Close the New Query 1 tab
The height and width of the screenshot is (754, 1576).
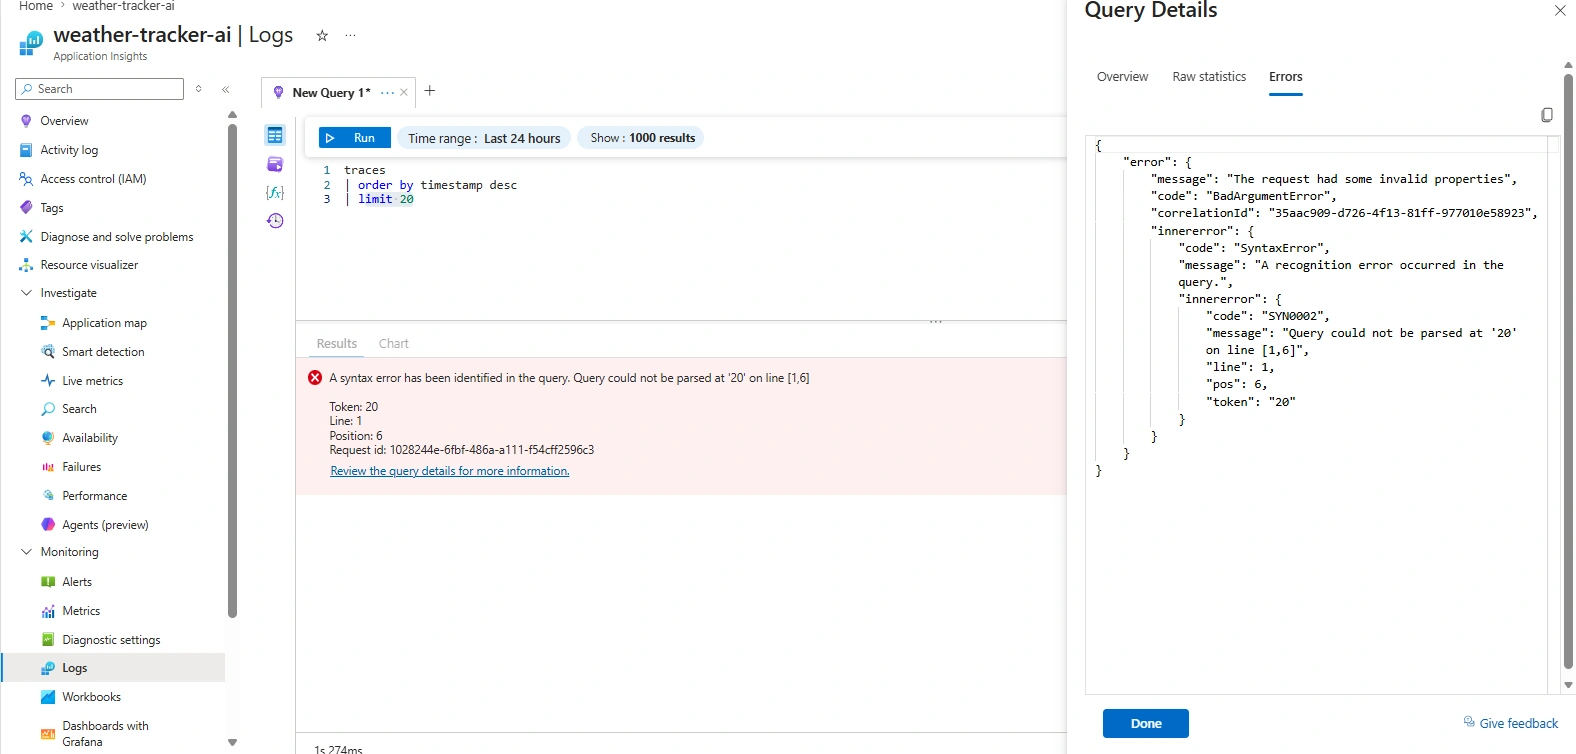pos(404,92)
